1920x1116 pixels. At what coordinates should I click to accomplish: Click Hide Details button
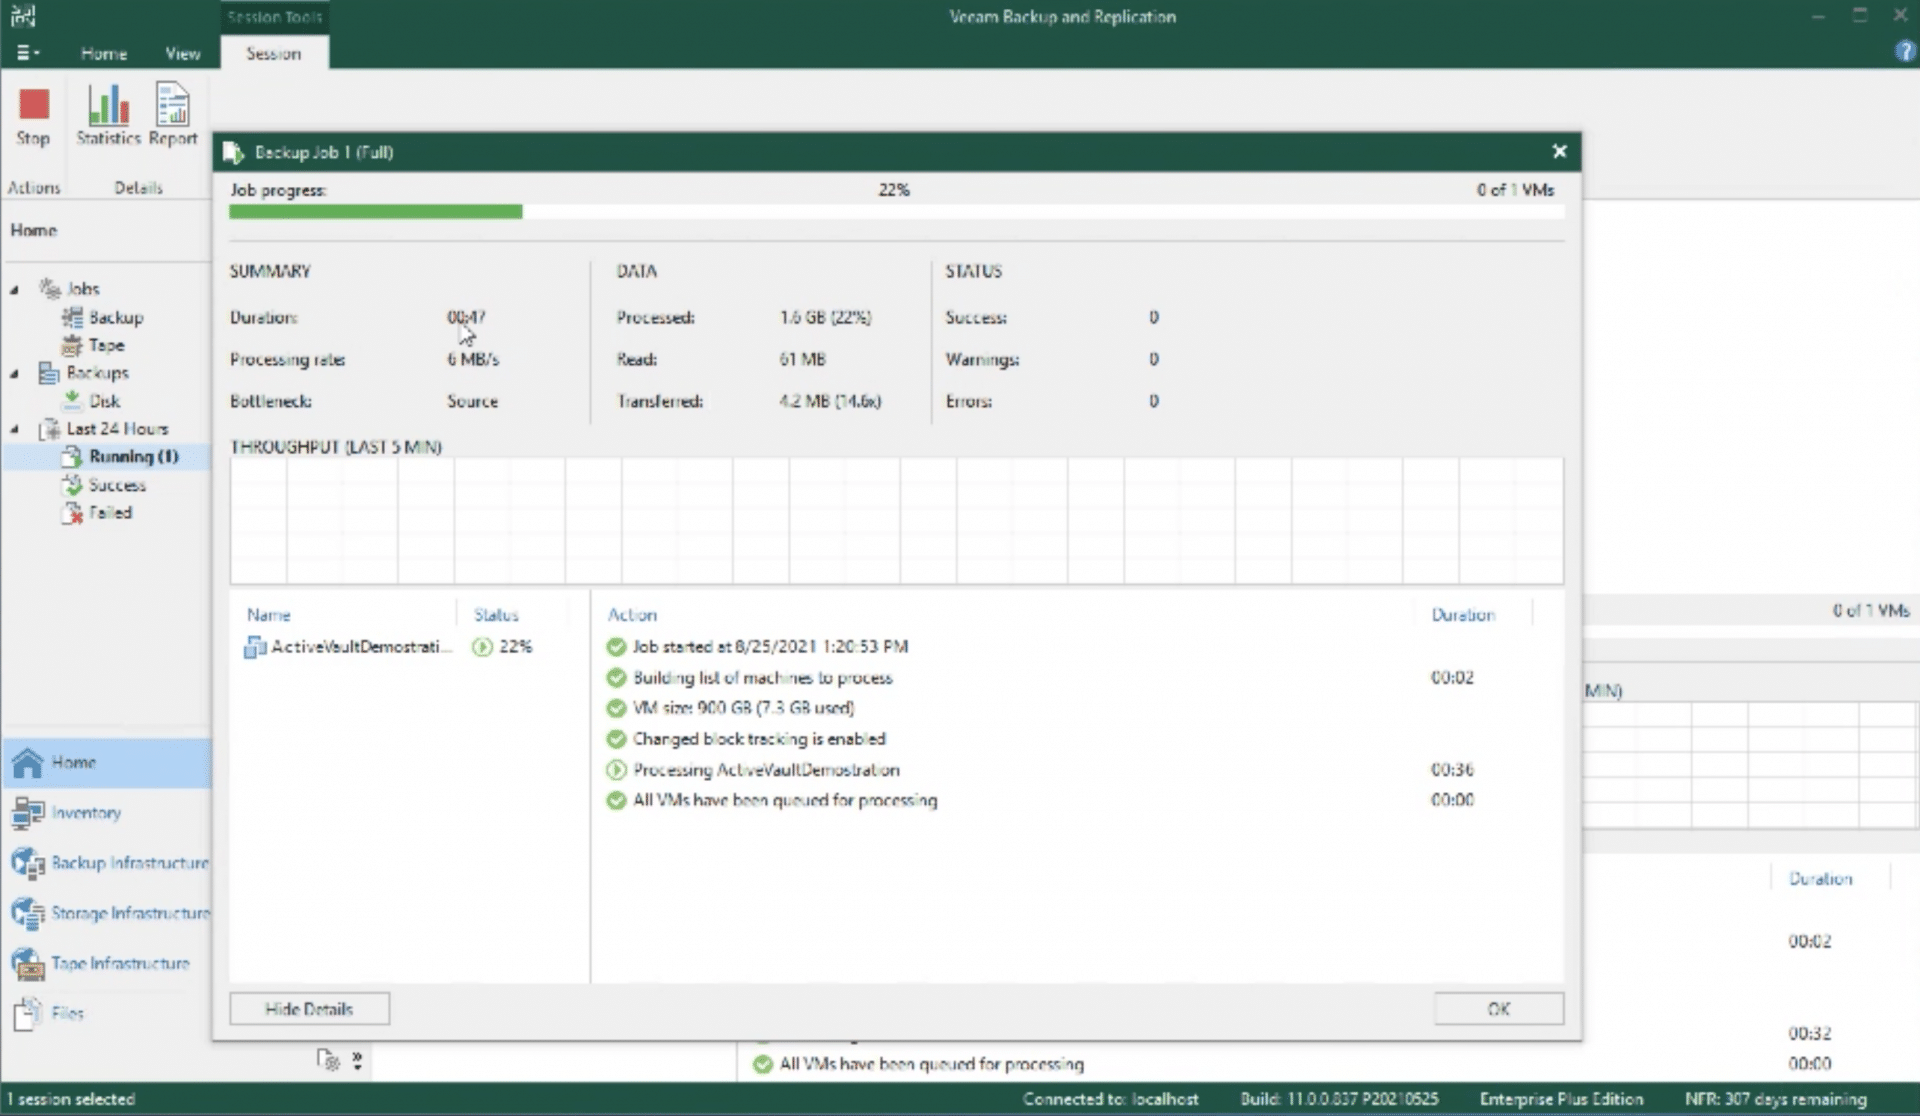pos(309,1009)
